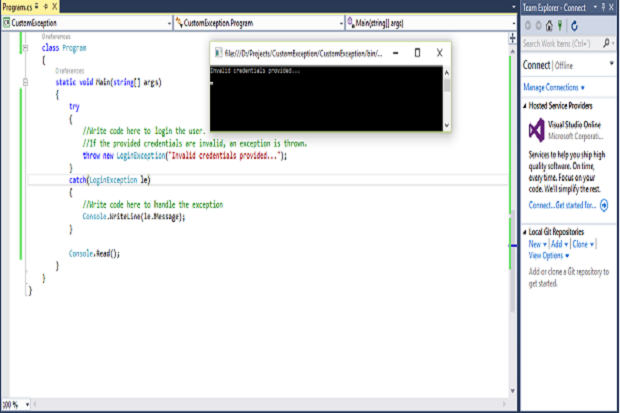The width and height of the screenshot is (620, 413).
Task: Open the CustomException.Program class dropdown
Action: coord(341,23)
